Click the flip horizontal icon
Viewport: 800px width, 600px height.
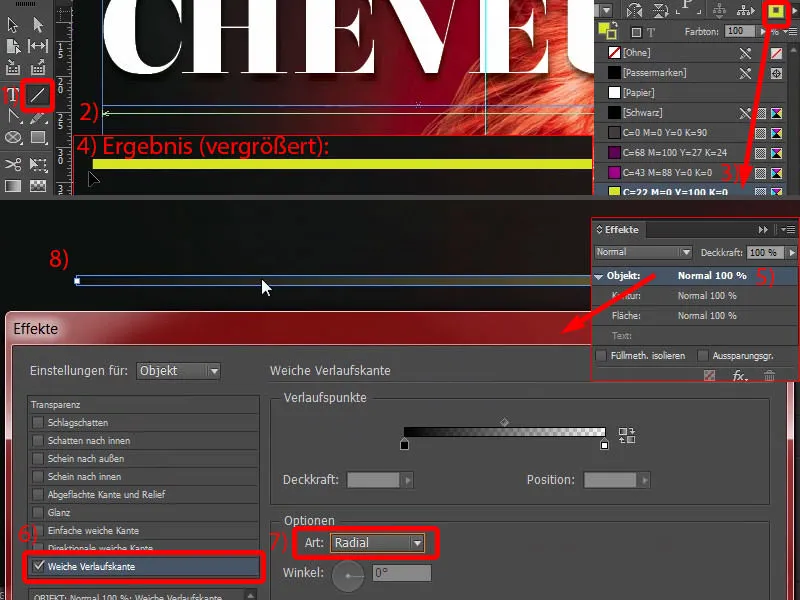(634, 10)
